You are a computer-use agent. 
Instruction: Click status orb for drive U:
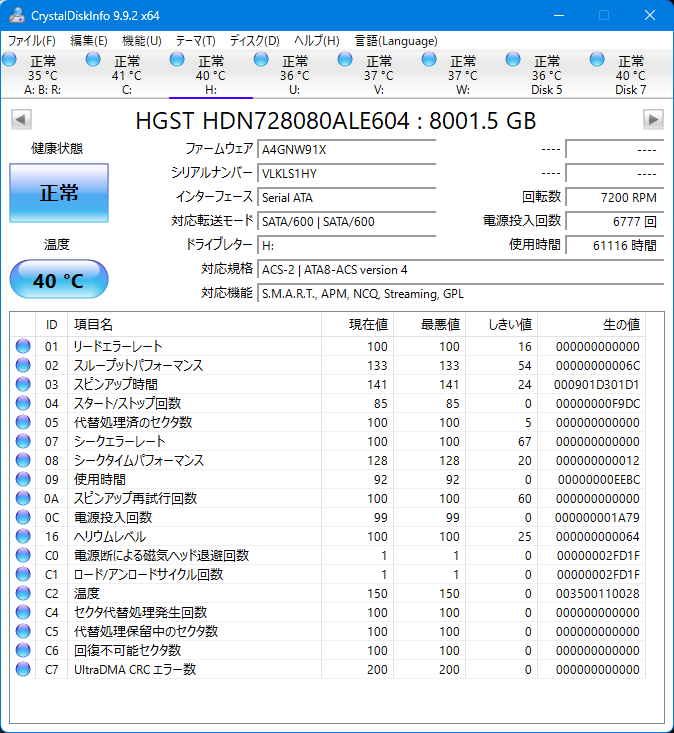pos(261,60)
